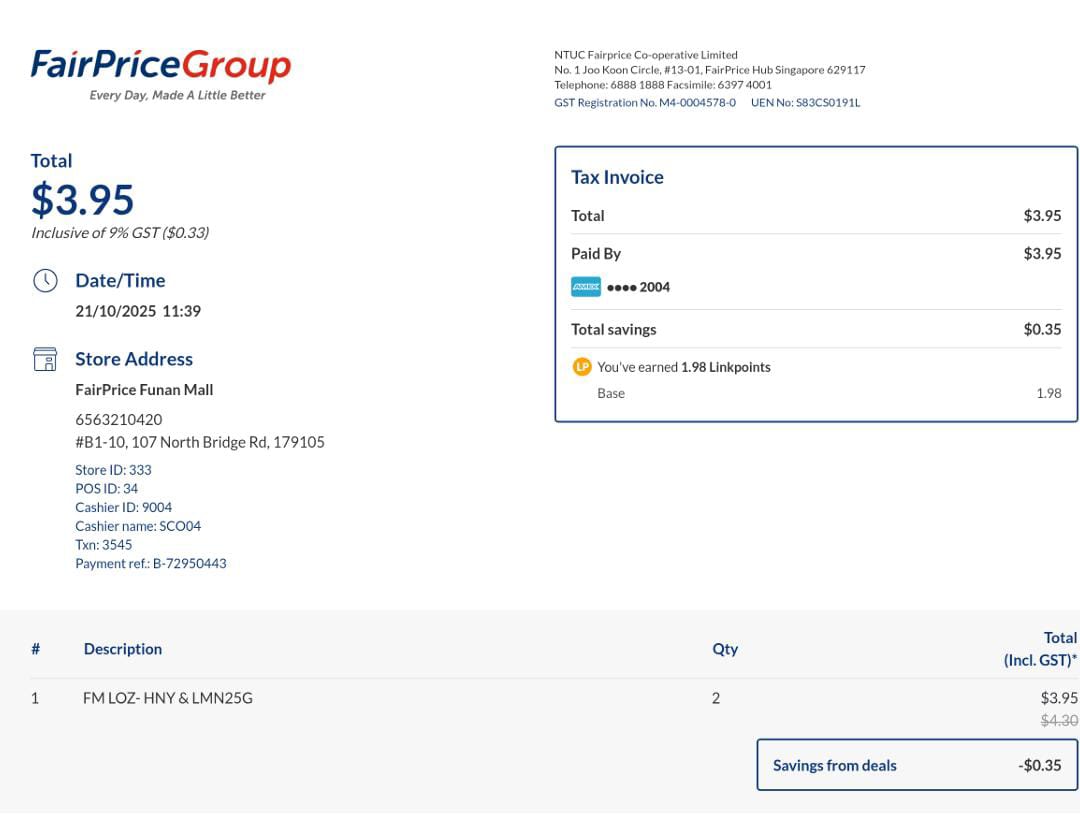Viewport: 1080px width, 832px height.
Task: Click Cashier name: SCO04
Action: point(138,526)
